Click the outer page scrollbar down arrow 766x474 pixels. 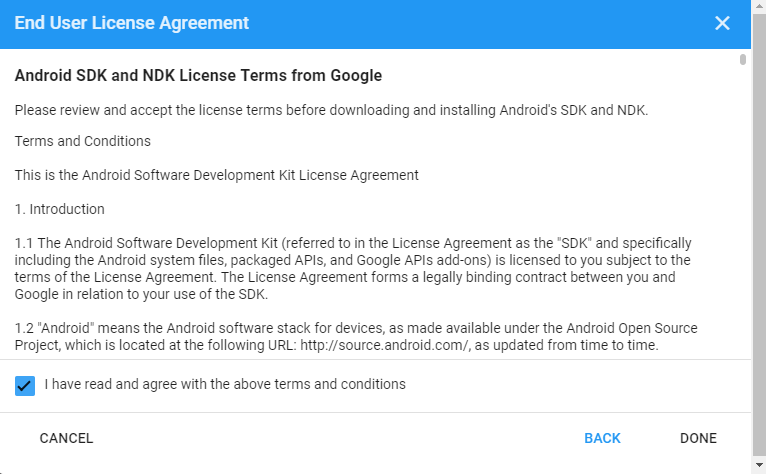pos(759,465)
